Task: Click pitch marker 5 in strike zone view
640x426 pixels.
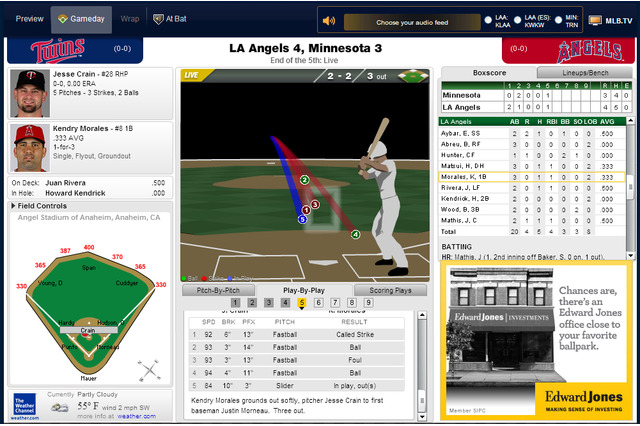Action: (x=302, y=220)
